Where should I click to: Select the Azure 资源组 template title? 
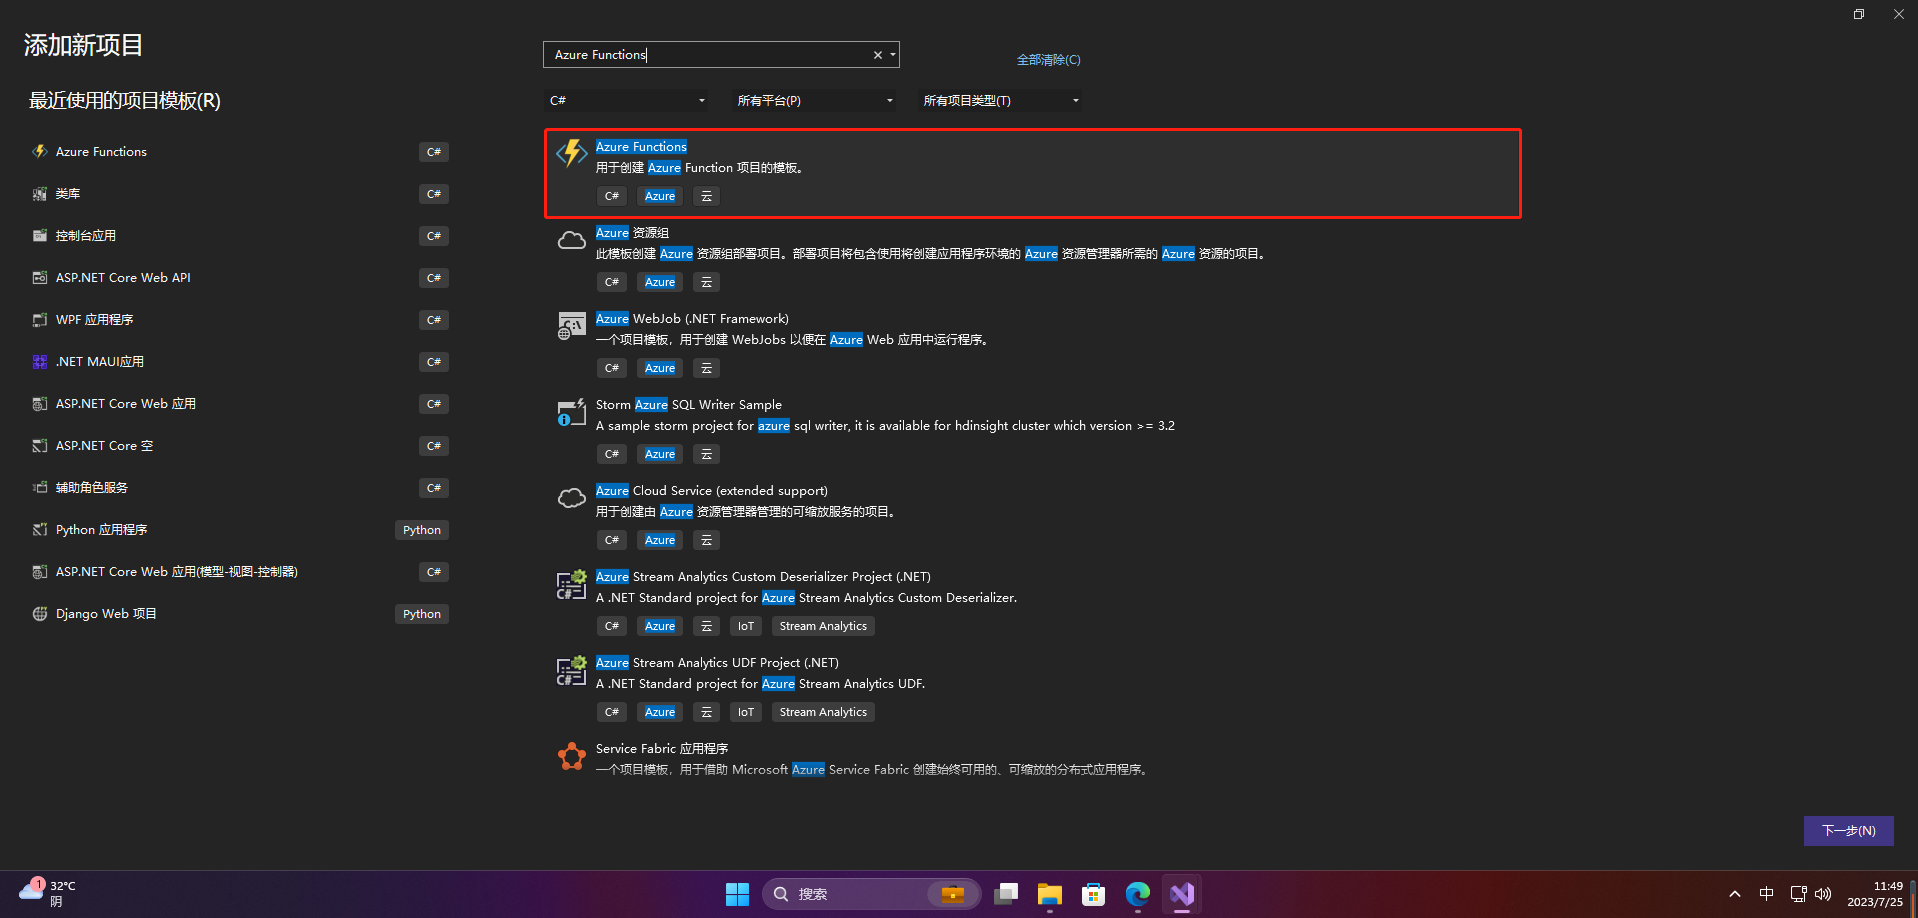632,233
